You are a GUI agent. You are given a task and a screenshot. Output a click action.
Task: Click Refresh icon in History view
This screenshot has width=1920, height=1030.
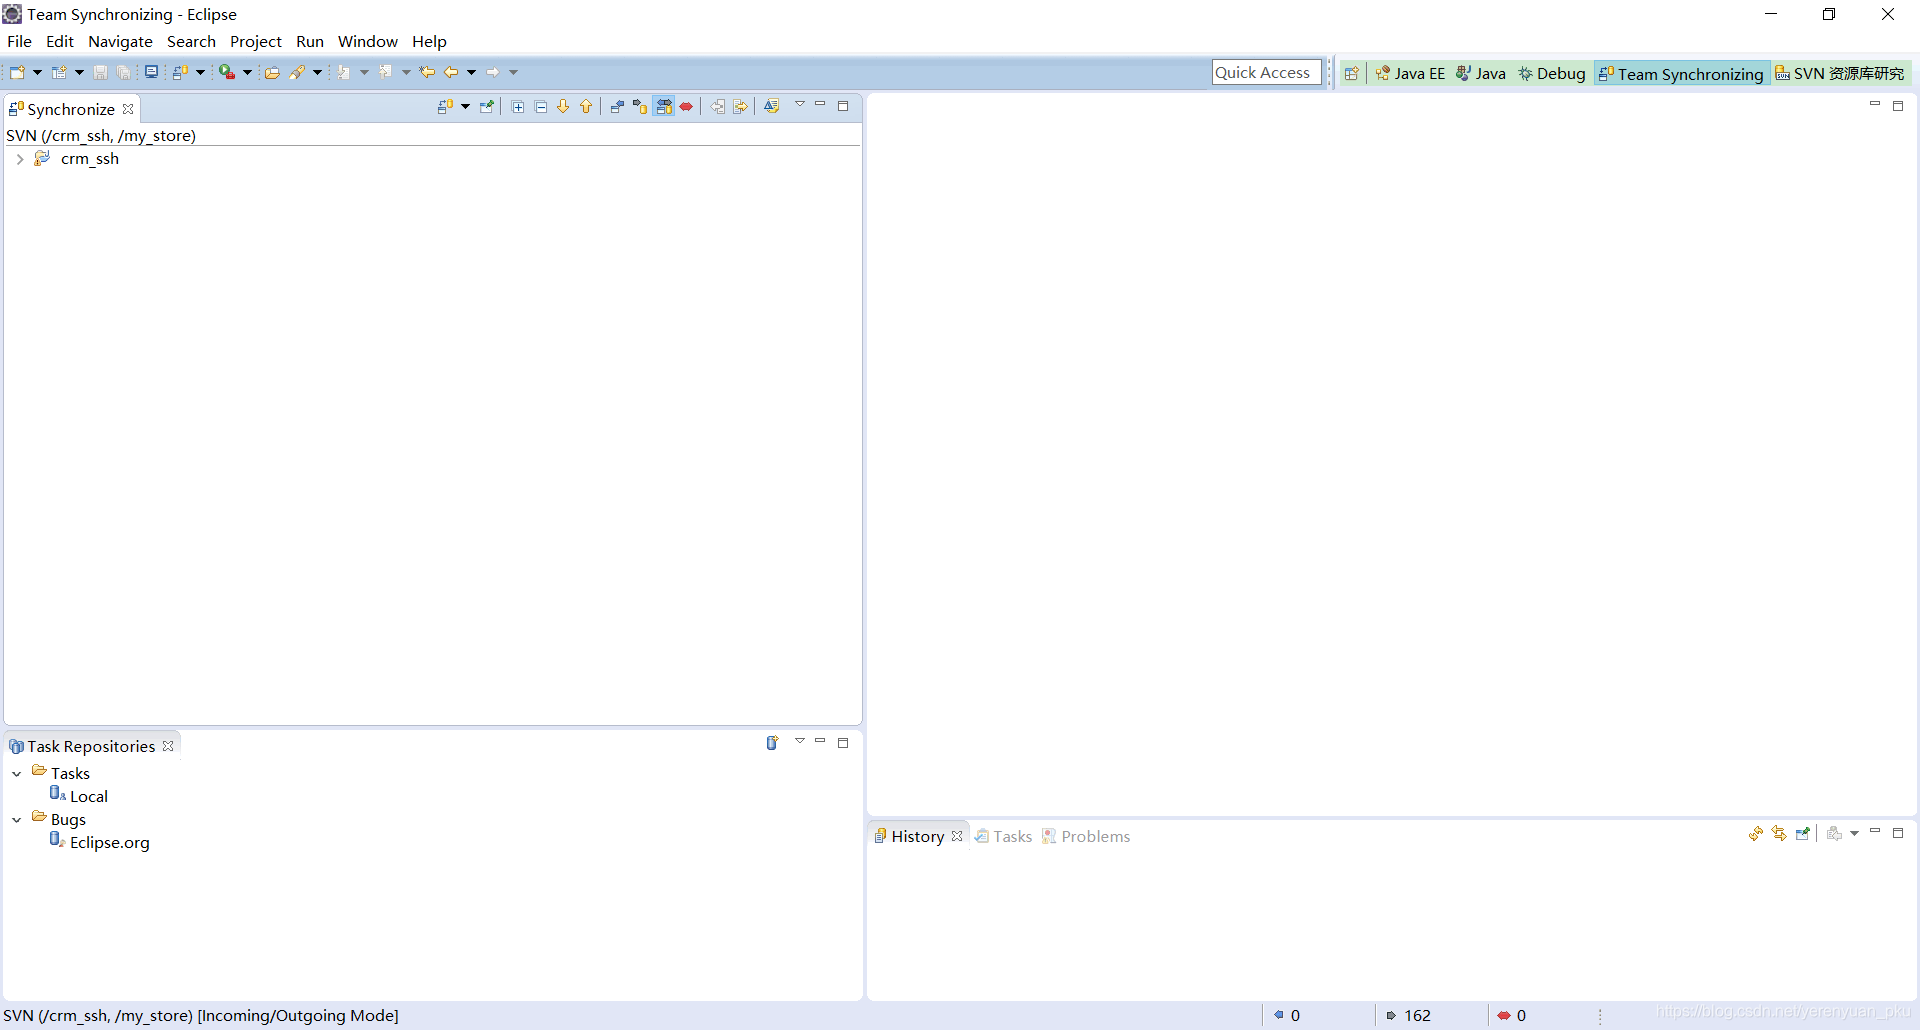tap(1756, 834)
